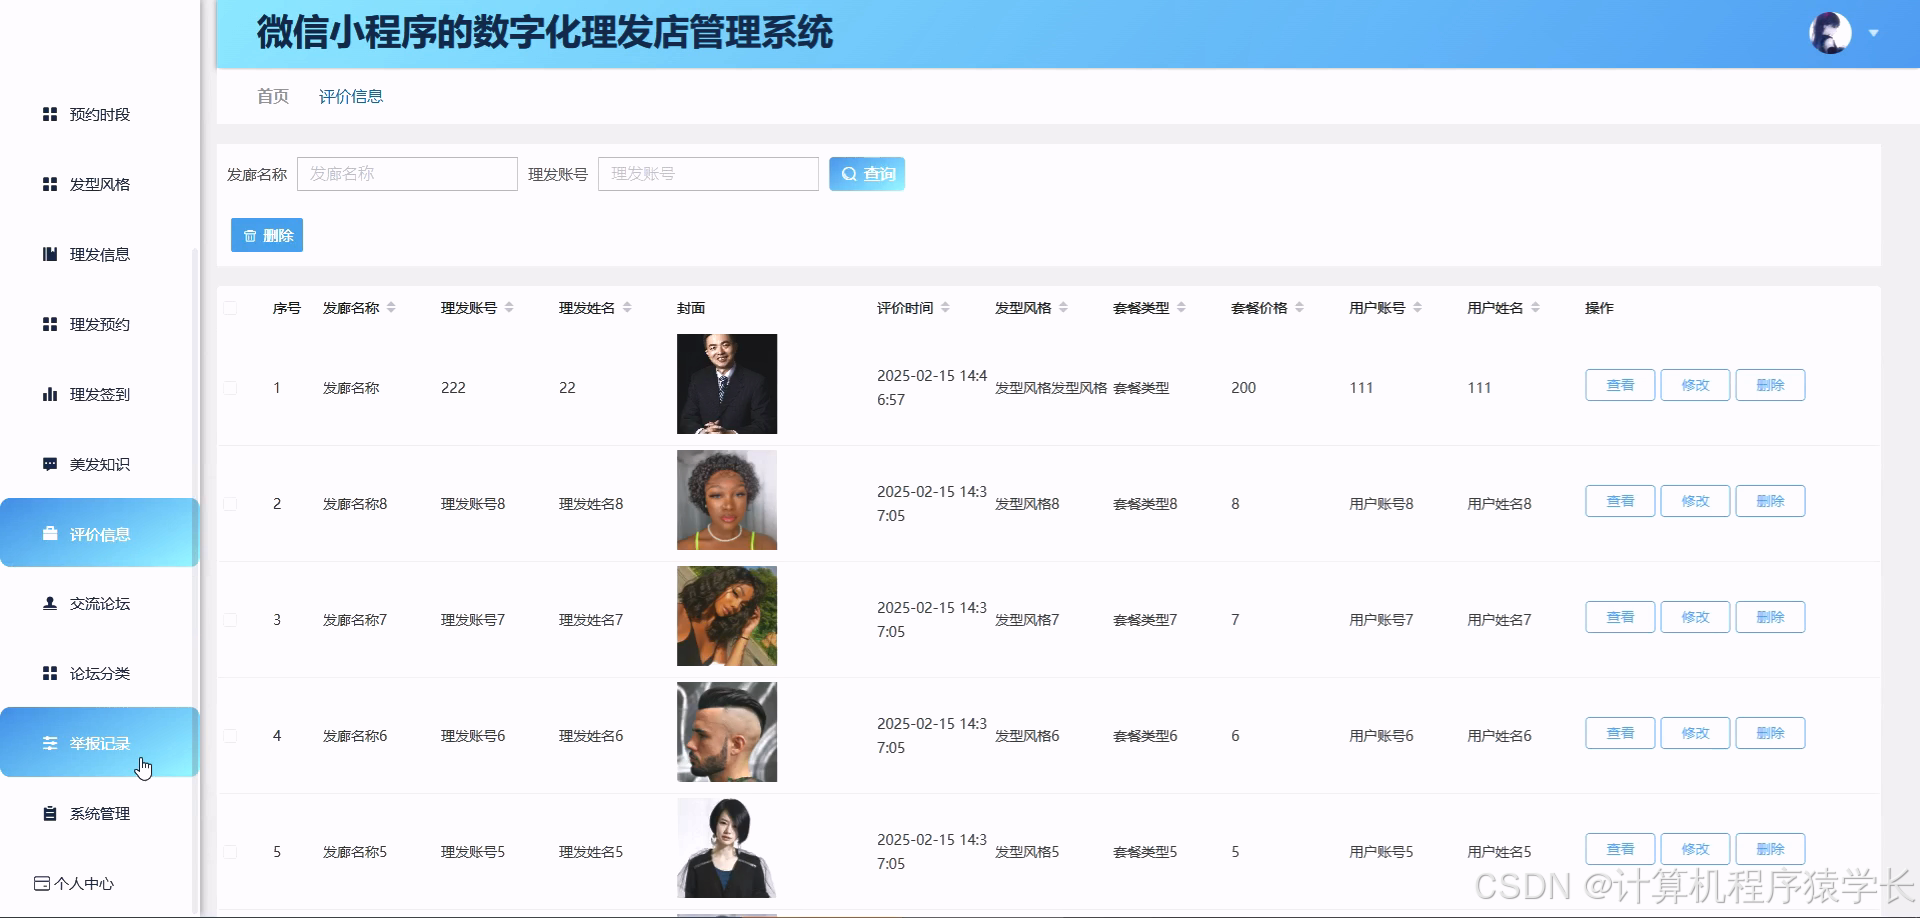1920x918 pixels.
Task: Click the 理发预约 sidebar icon
Action: 50,324
